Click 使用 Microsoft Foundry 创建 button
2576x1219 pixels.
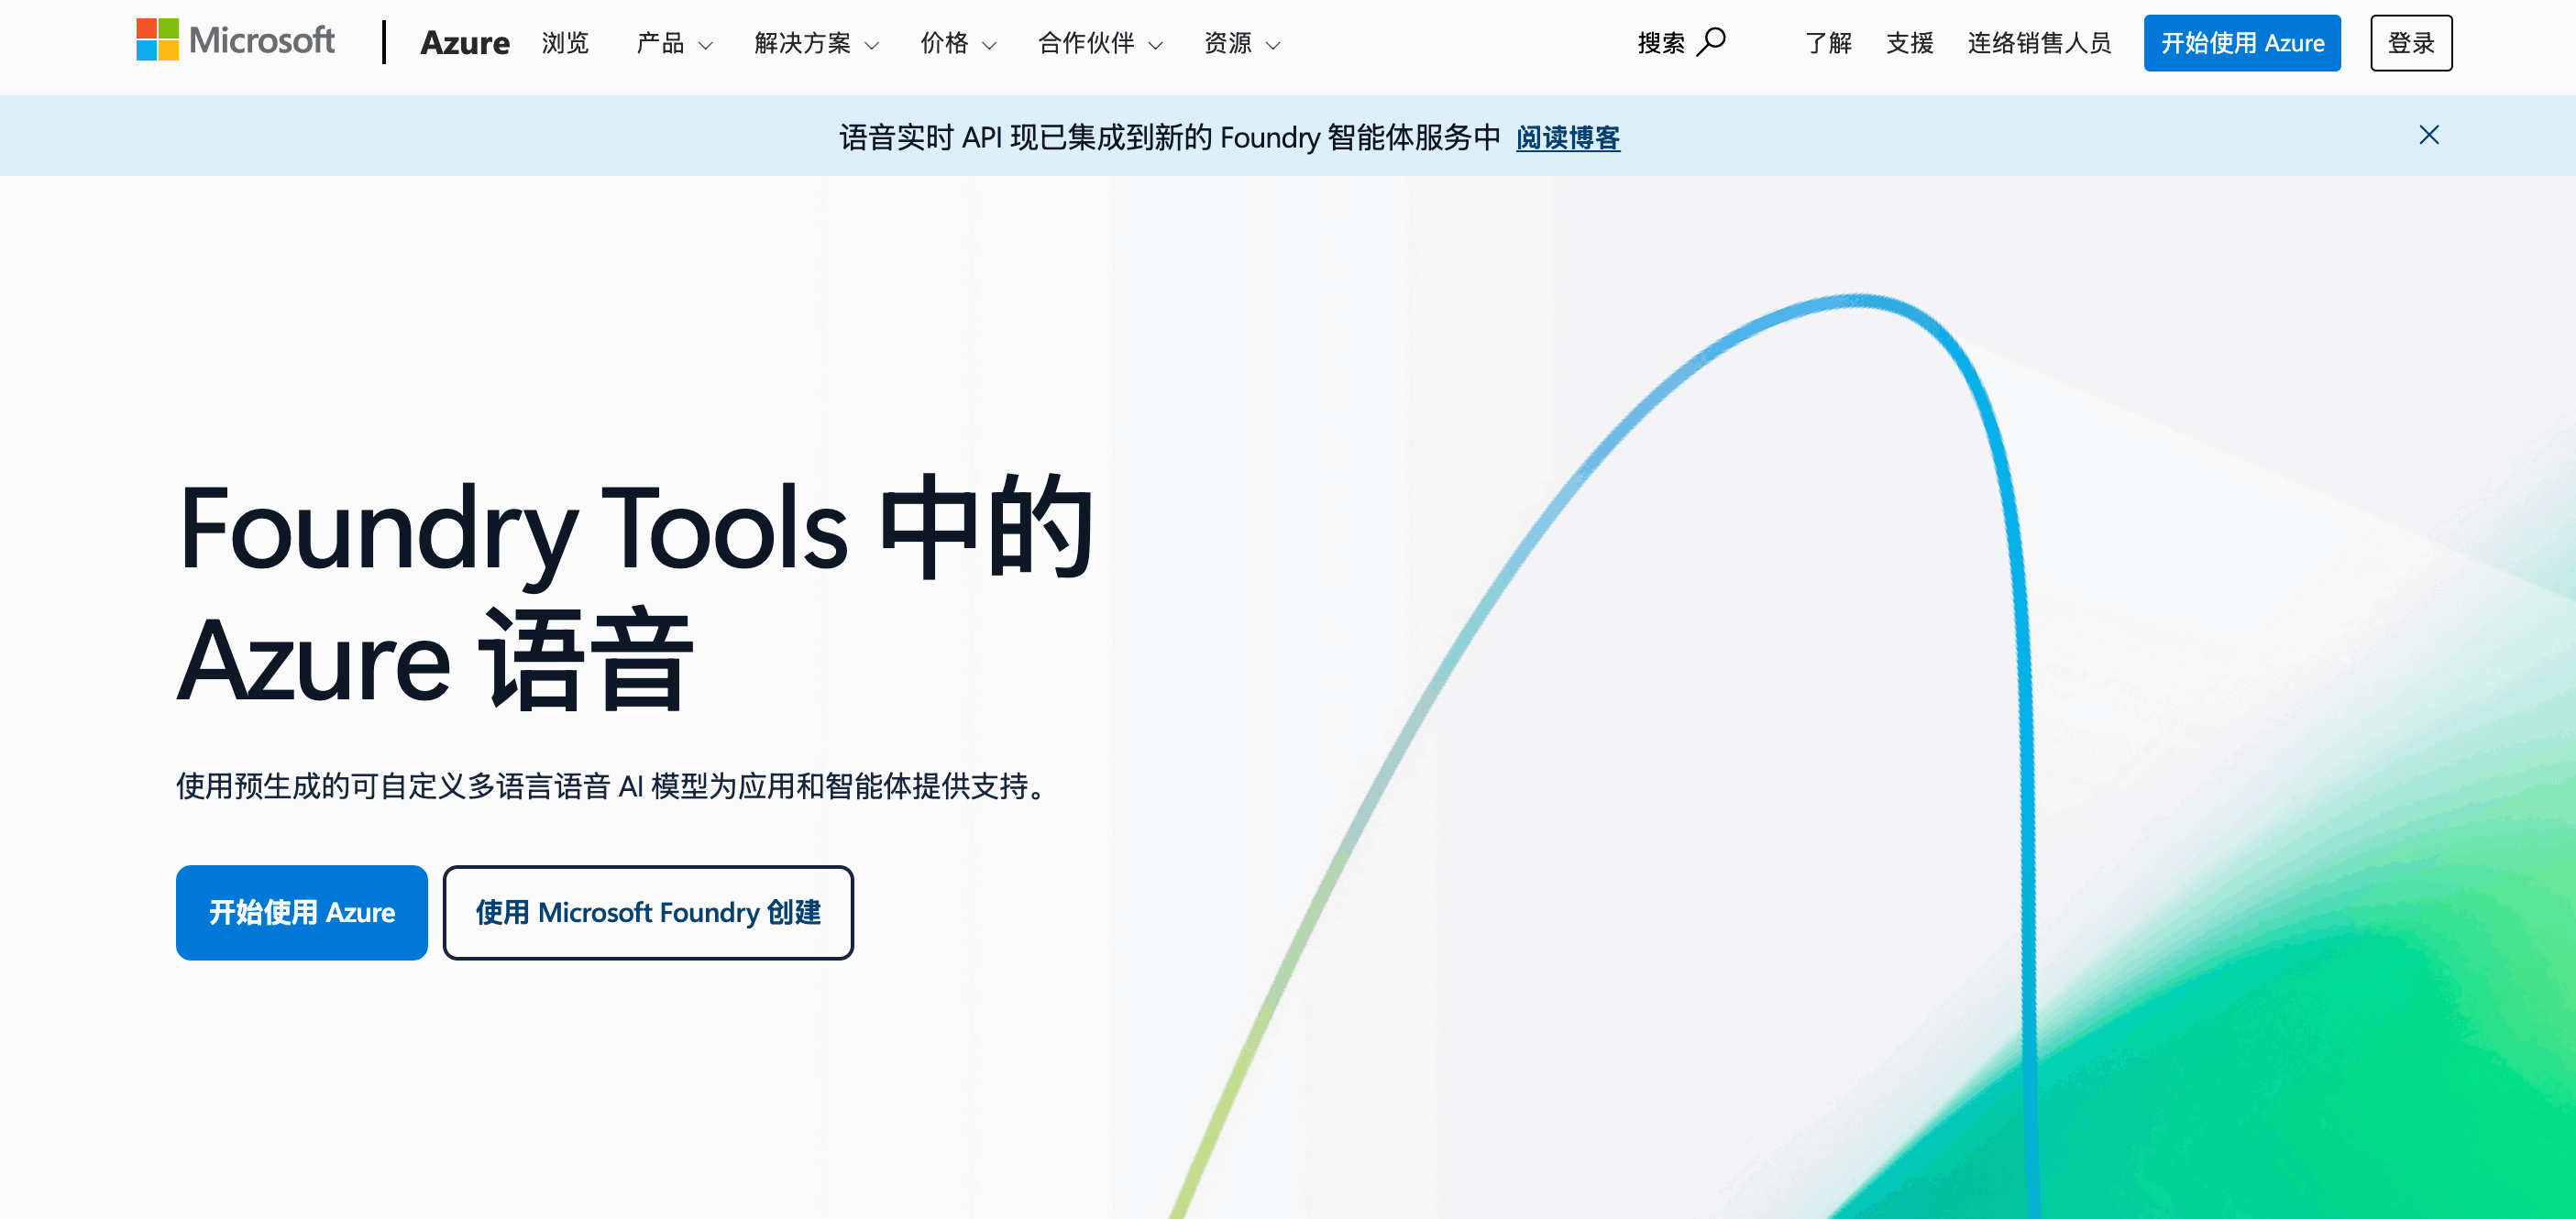[648, 912]
